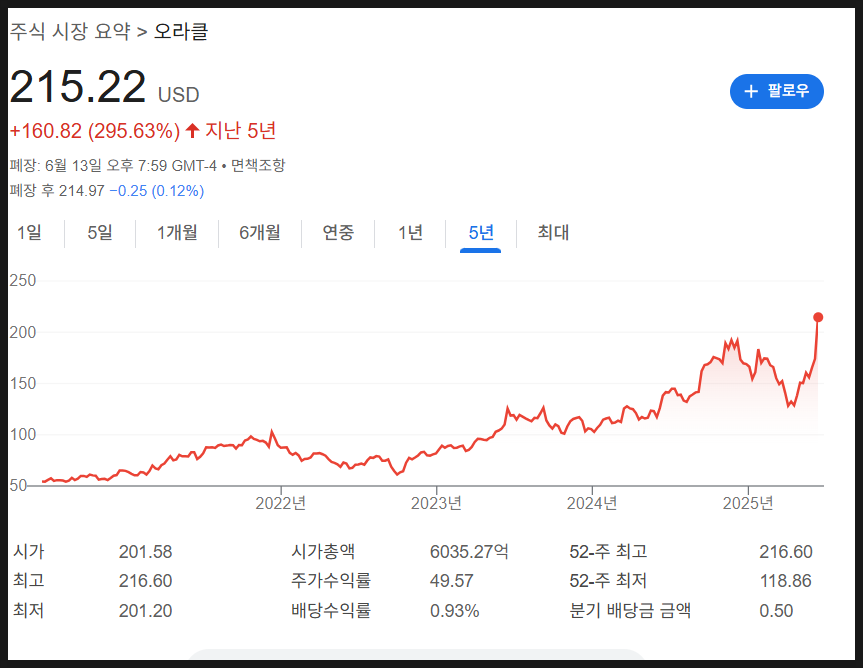Click the 100 y-axis label

coord(23,435)
